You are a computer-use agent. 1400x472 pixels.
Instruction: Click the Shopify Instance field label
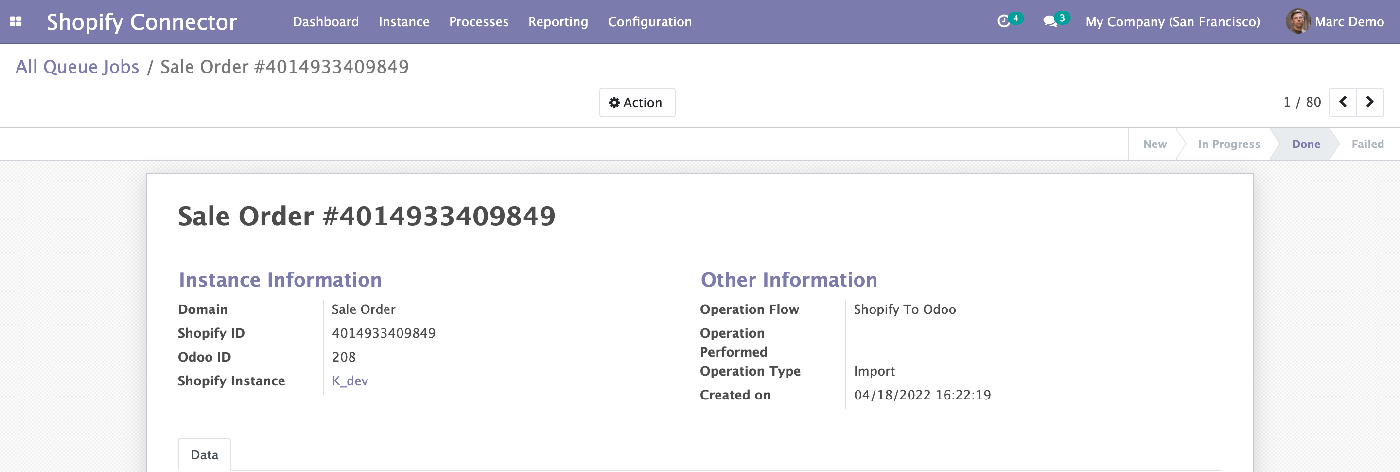coord(231,381)
